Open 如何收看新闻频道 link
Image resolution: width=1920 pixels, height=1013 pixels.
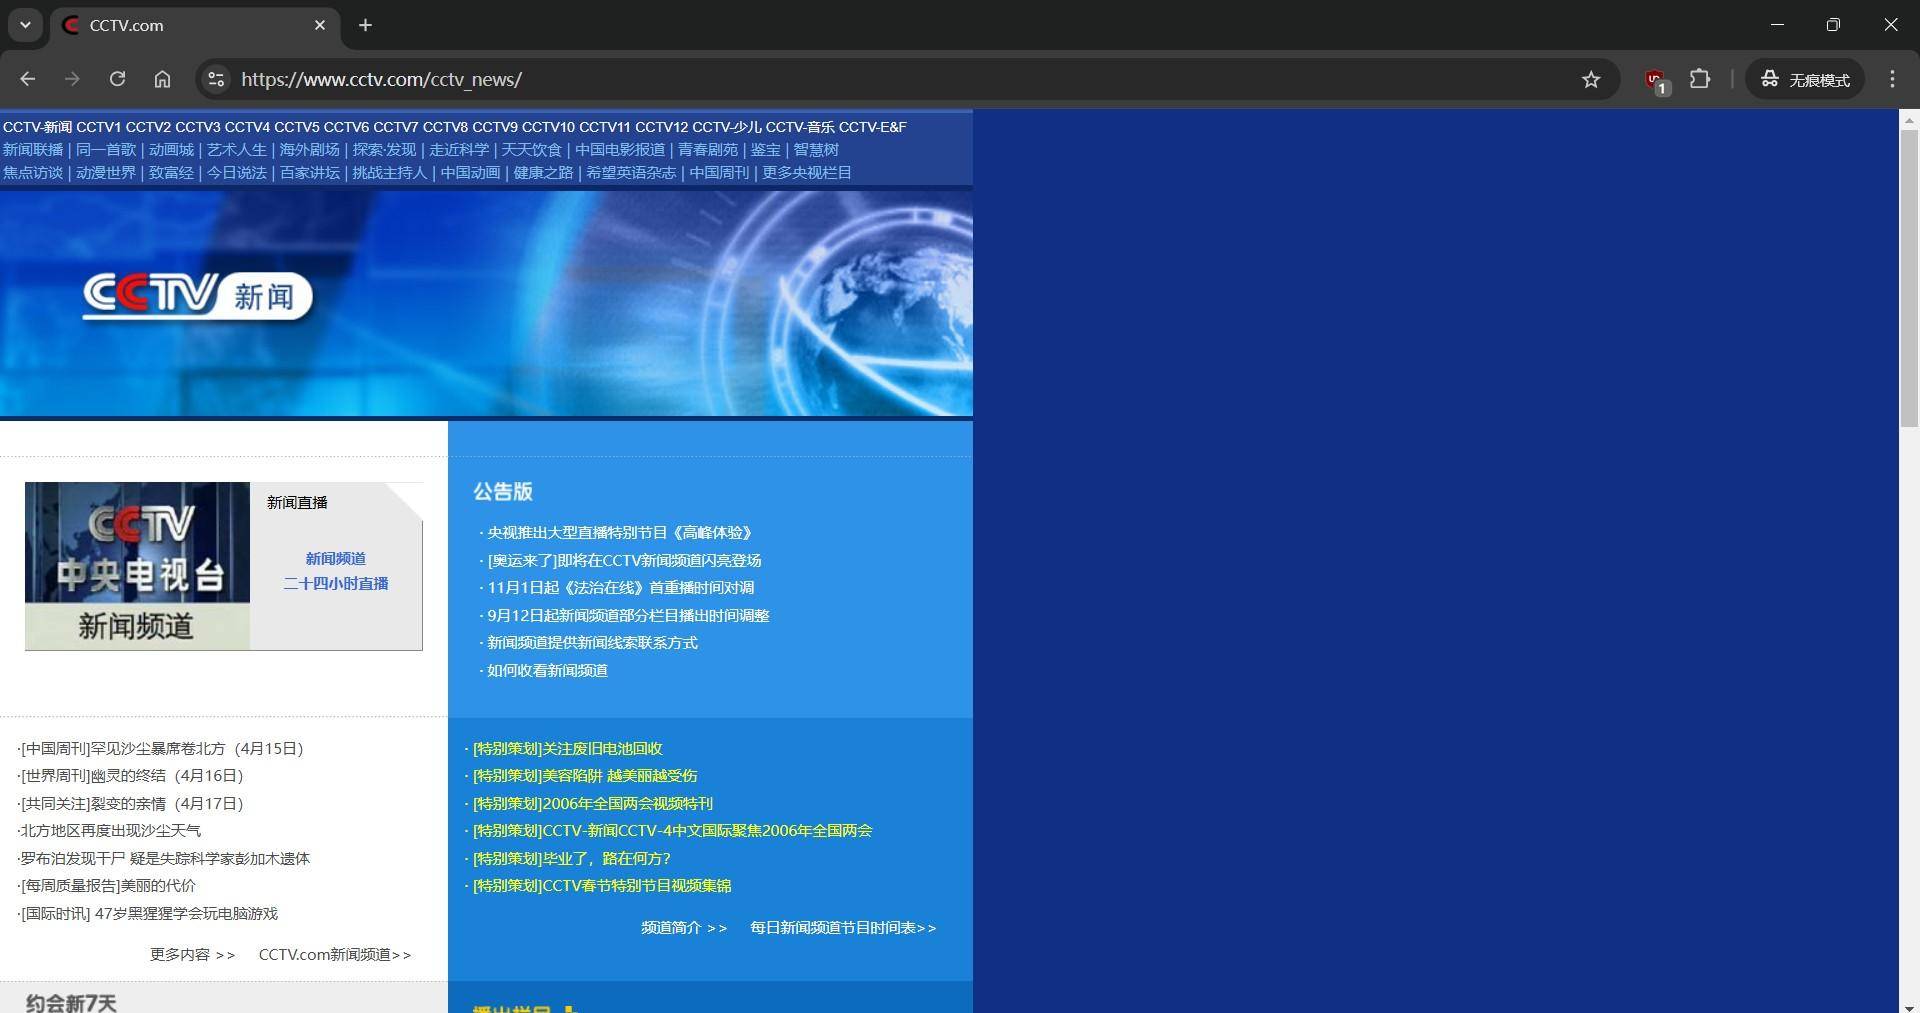(x=547, y=671)
